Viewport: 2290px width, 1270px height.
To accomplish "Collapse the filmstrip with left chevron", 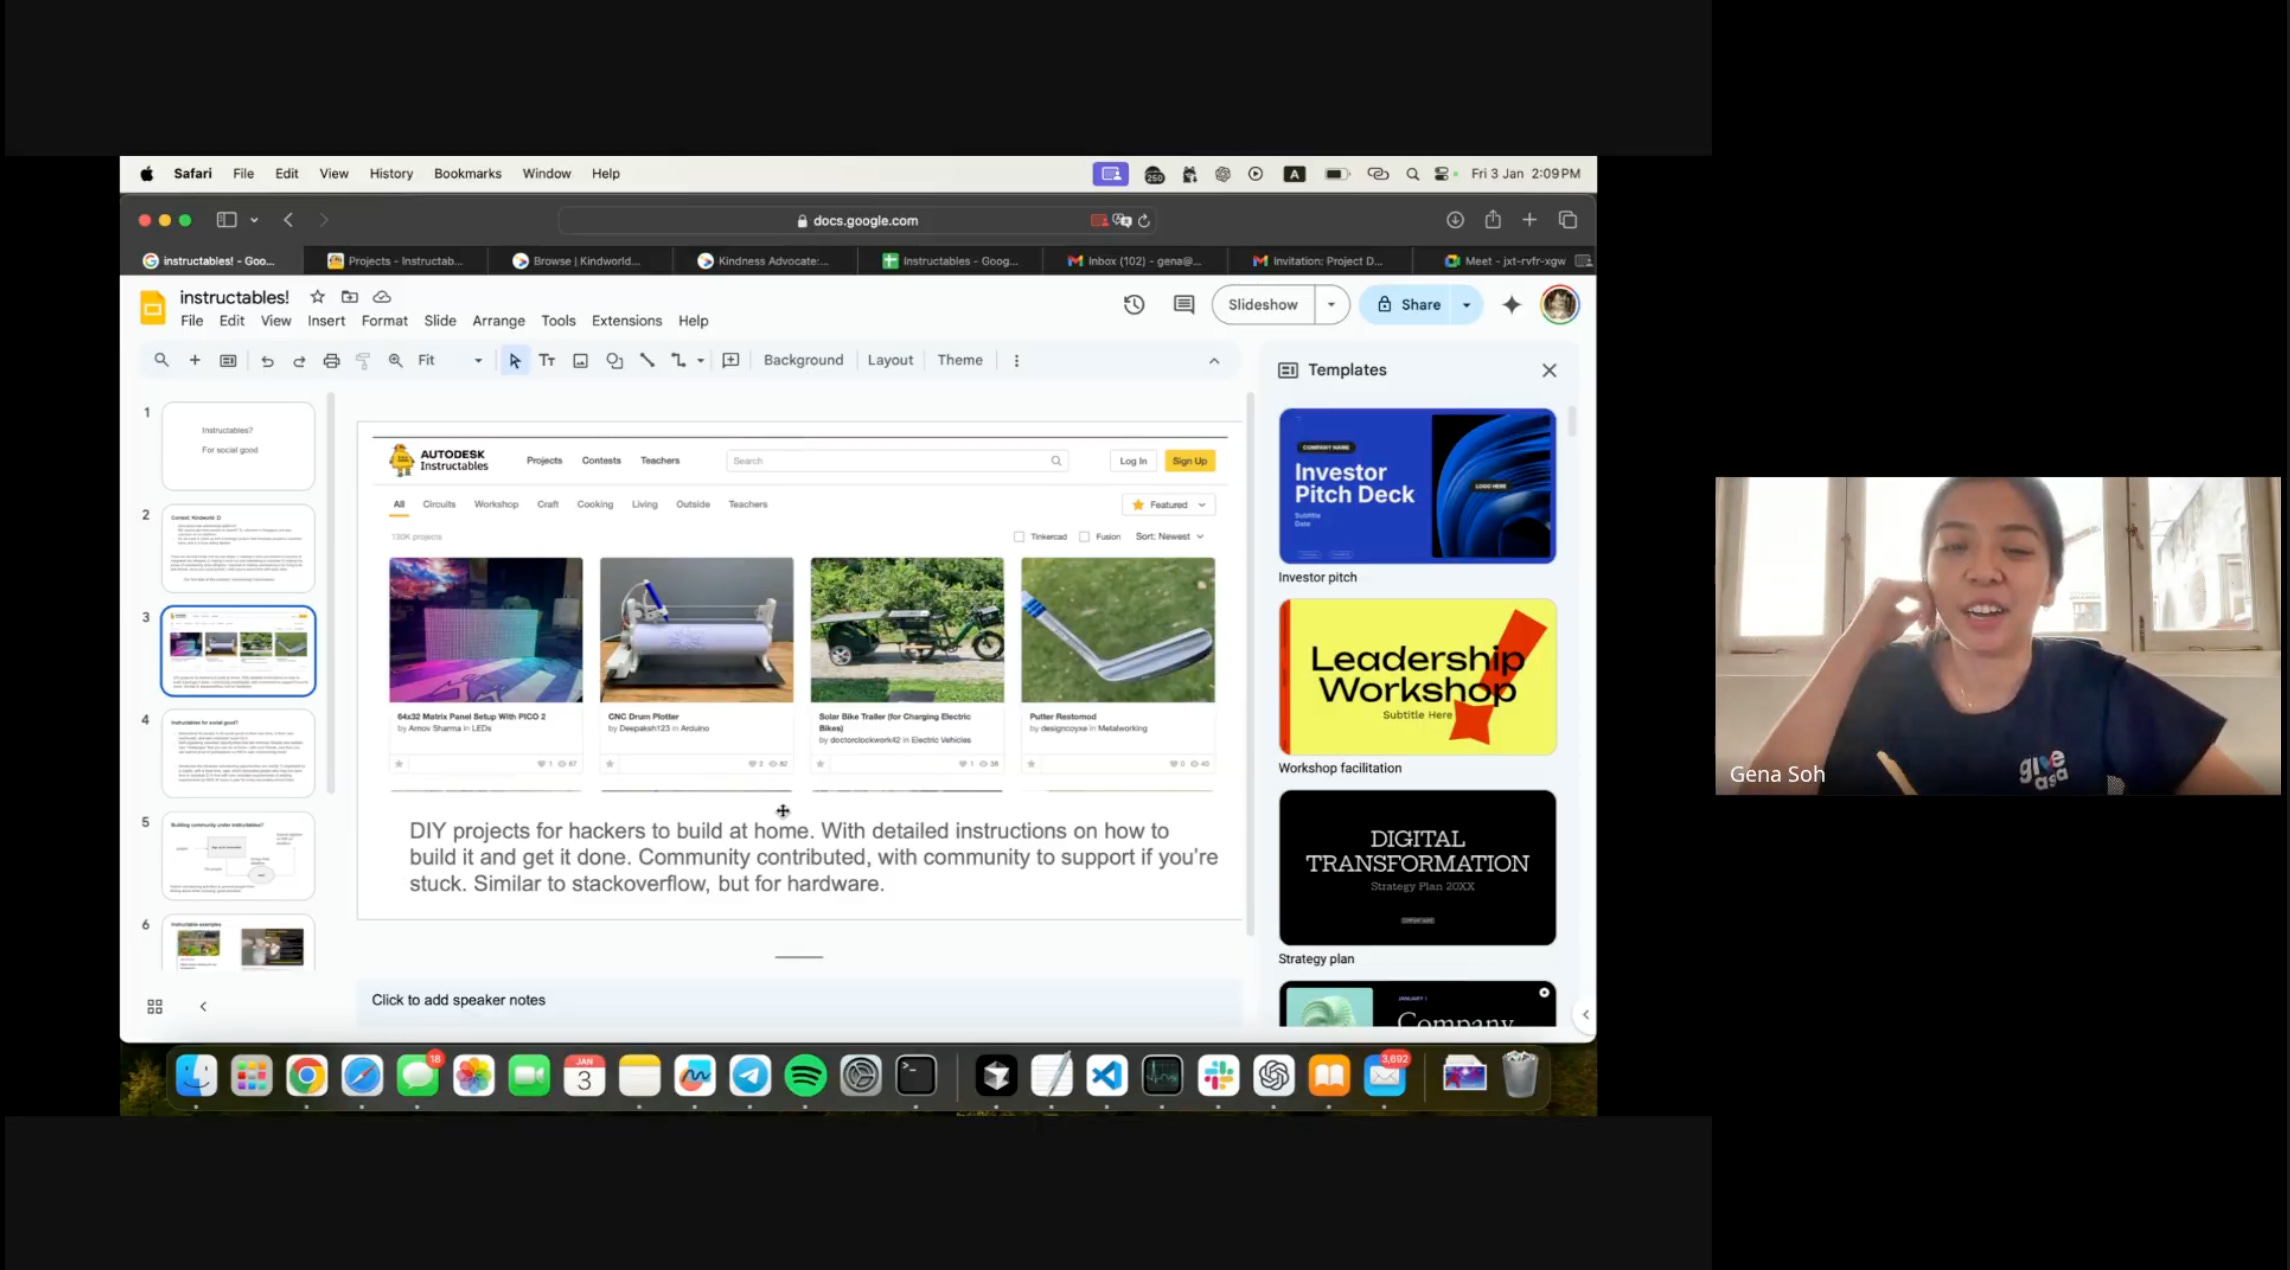I will [x=203, y=1007].
